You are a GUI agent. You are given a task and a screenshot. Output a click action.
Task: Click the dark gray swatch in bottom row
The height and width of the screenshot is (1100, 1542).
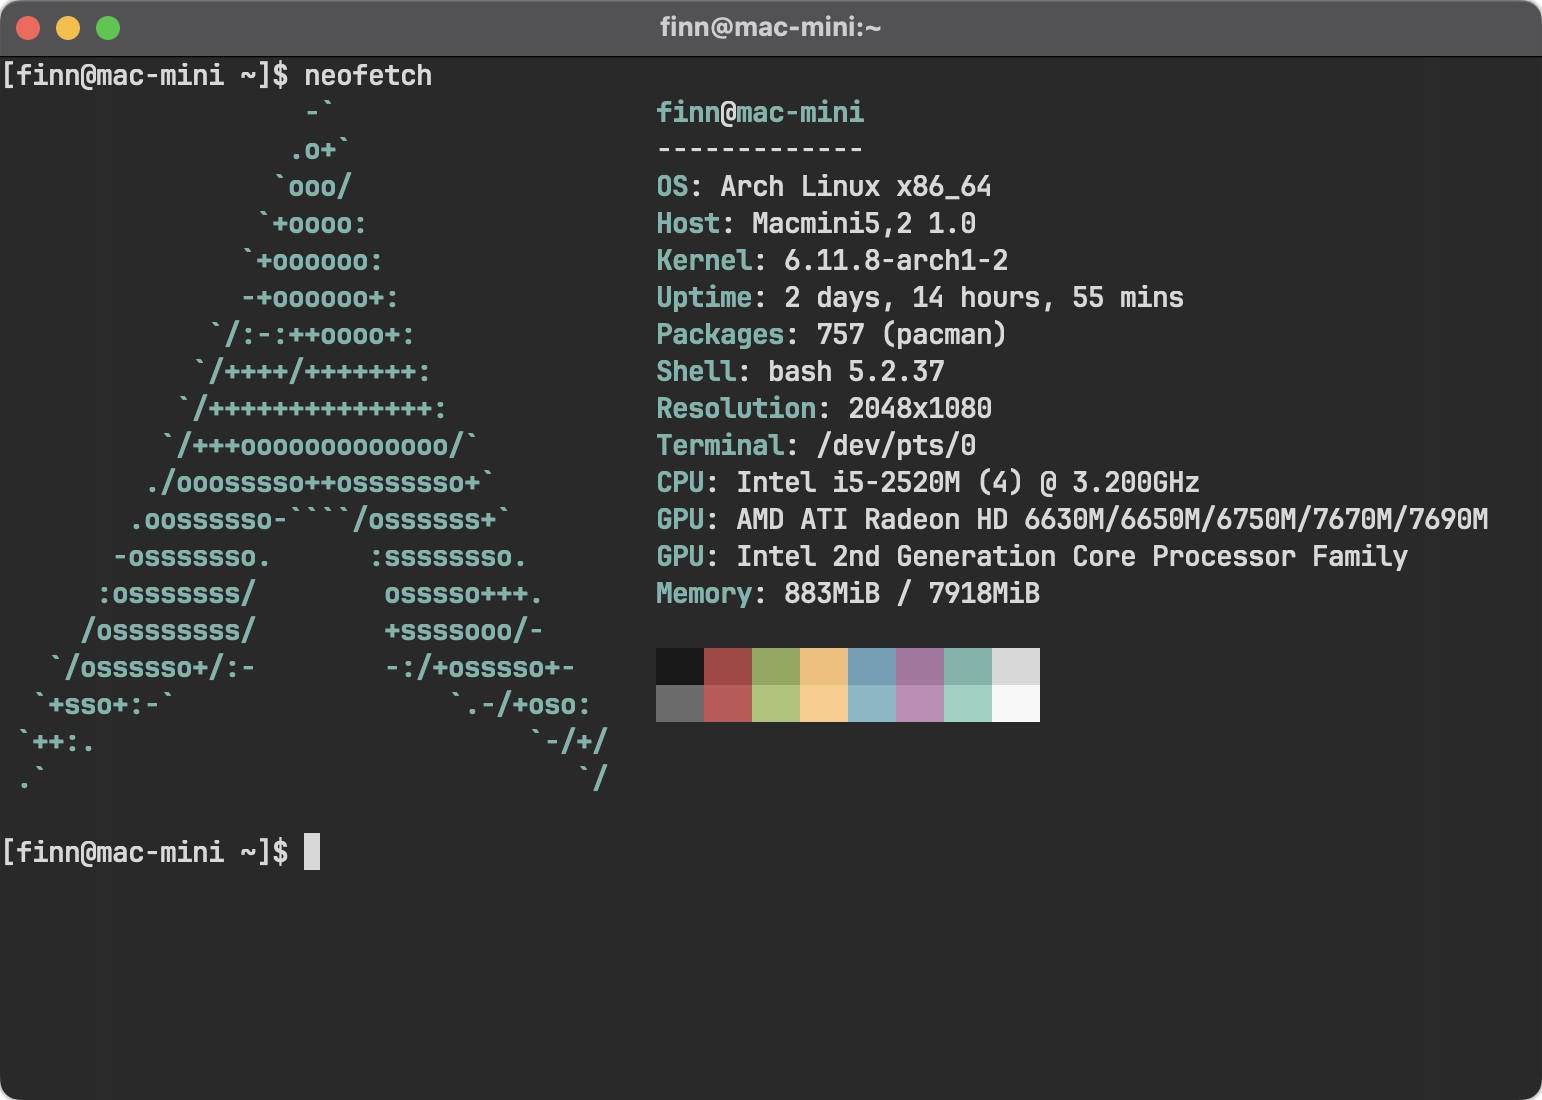click(x=680, y=703)
